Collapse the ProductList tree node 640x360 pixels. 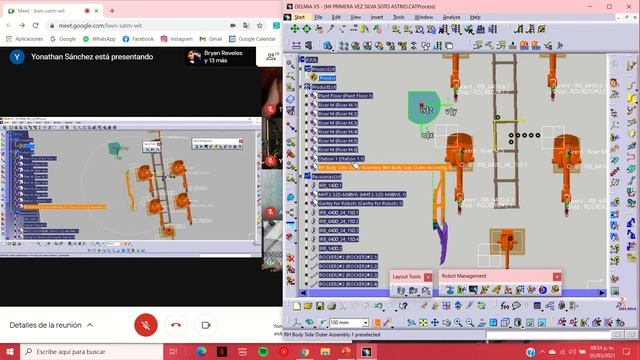pos(301,87)
